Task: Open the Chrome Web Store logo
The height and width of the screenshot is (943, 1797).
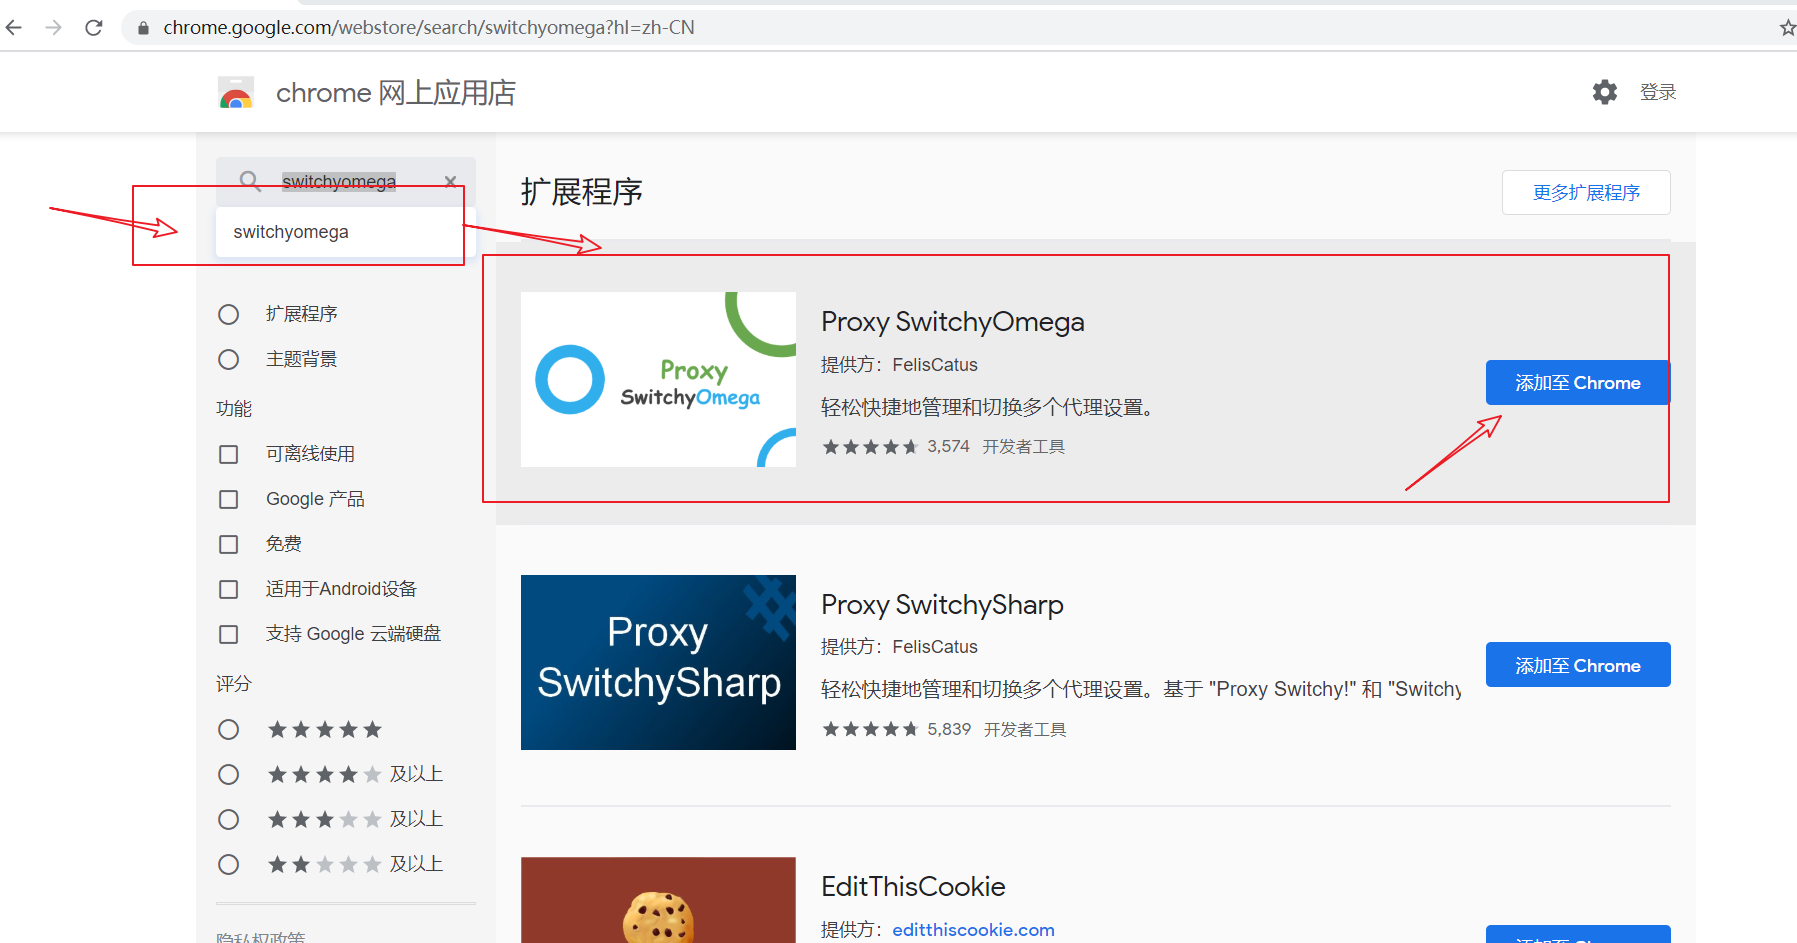Action: [236, 93]
